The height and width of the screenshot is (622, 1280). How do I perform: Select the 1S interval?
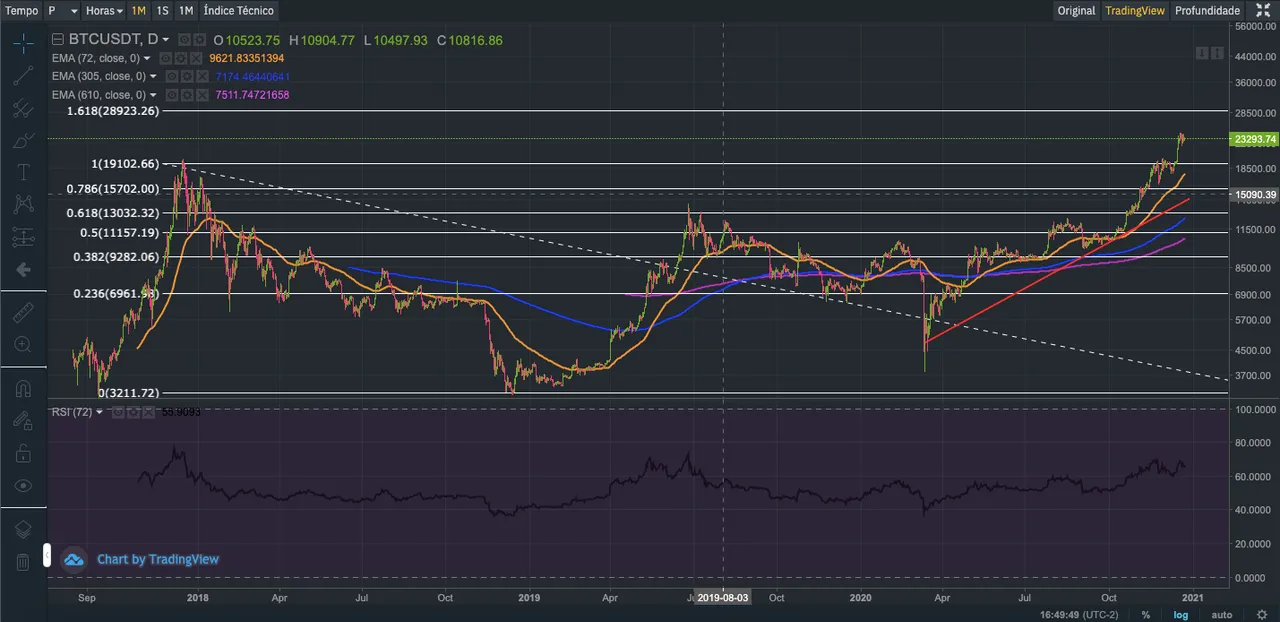(x=162, y=10)
